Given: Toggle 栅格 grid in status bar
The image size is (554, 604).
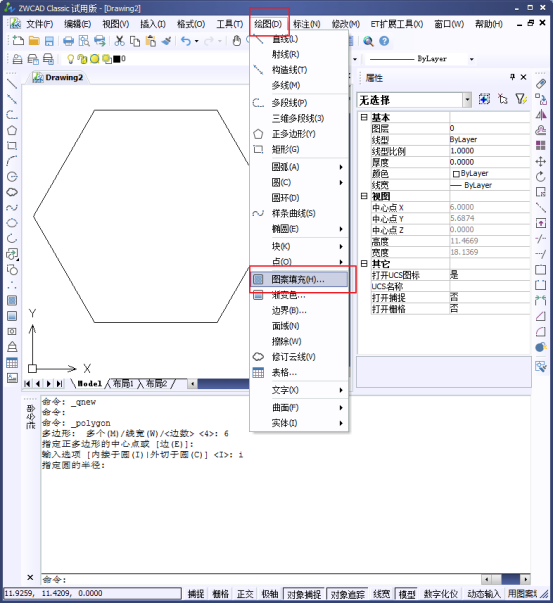Looking at the screenshot, I should (x=220, y=594).
